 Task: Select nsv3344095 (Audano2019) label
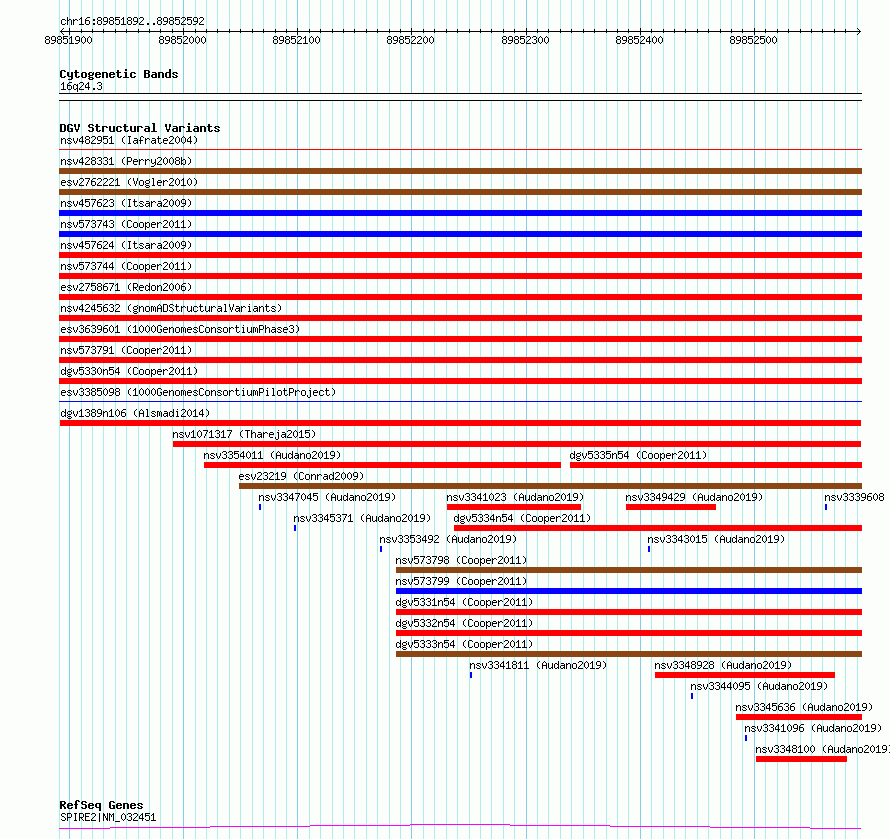[x=759, y=686]
